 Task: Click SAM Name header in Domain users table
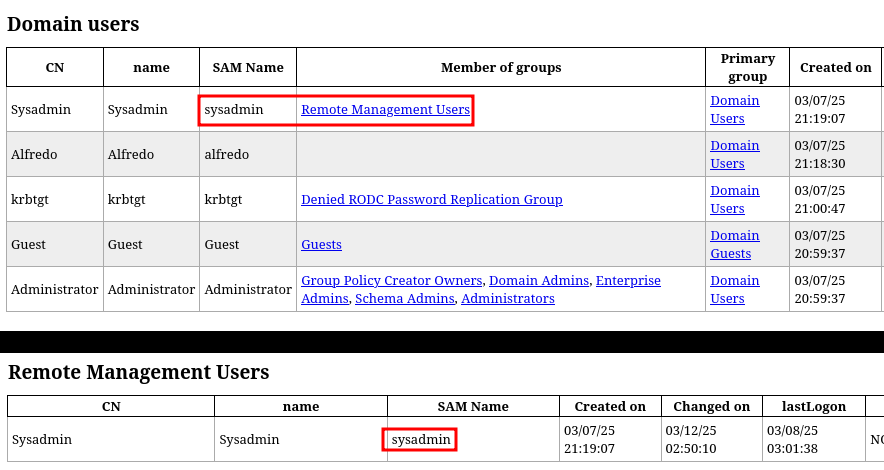click(248, 68)
